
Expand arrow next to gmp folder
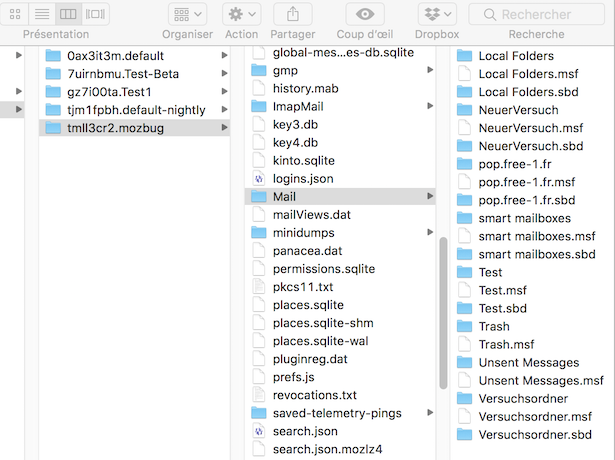[x=430, y=70]
